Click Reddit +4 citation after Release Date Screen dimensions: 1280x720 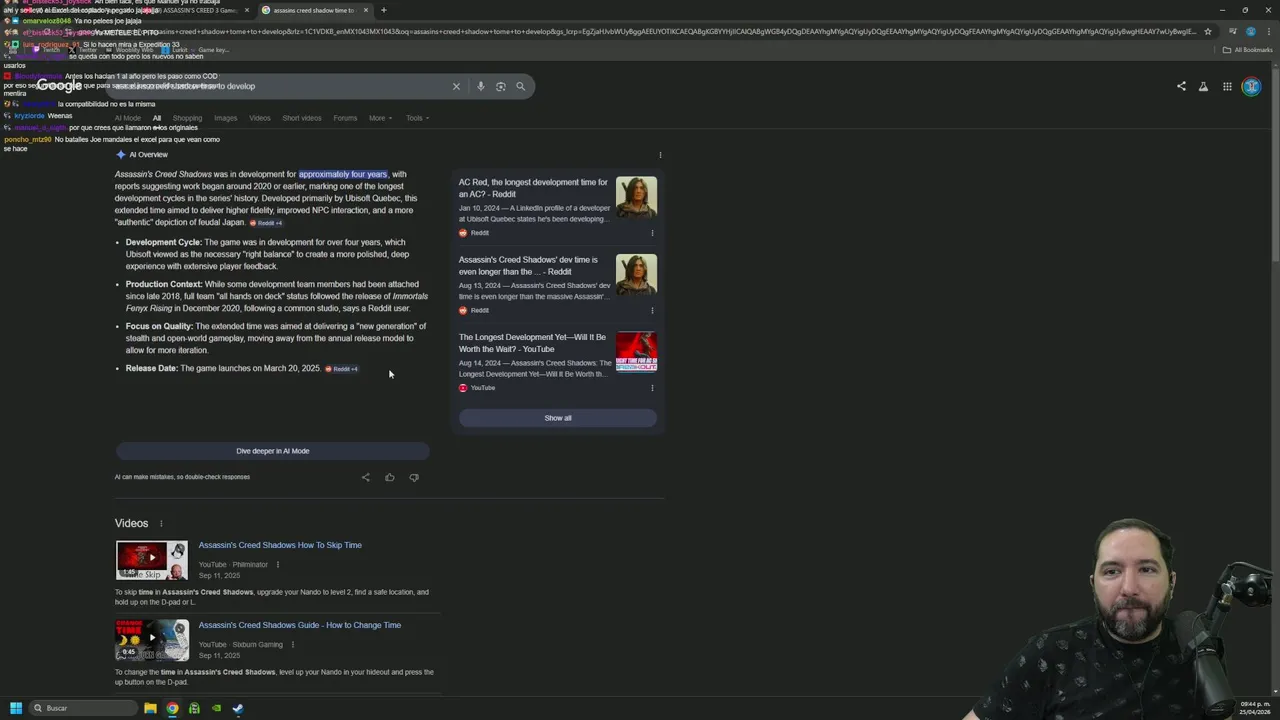[341, 369]
